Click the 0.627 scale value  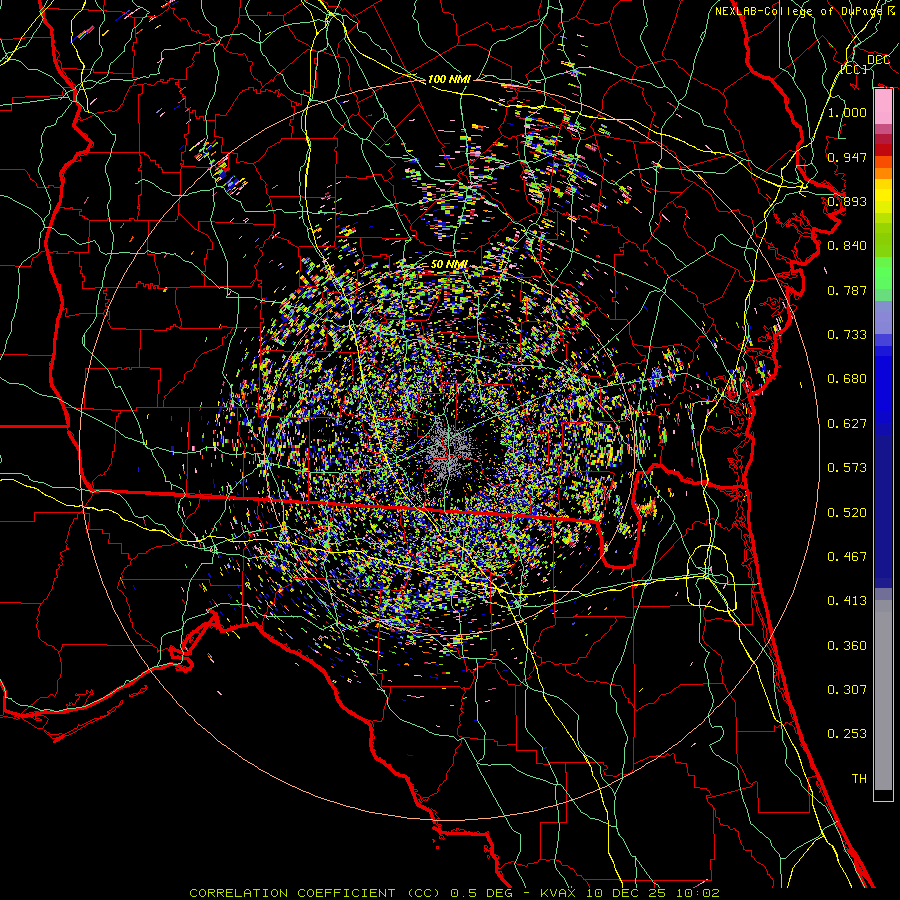[847, 424]
